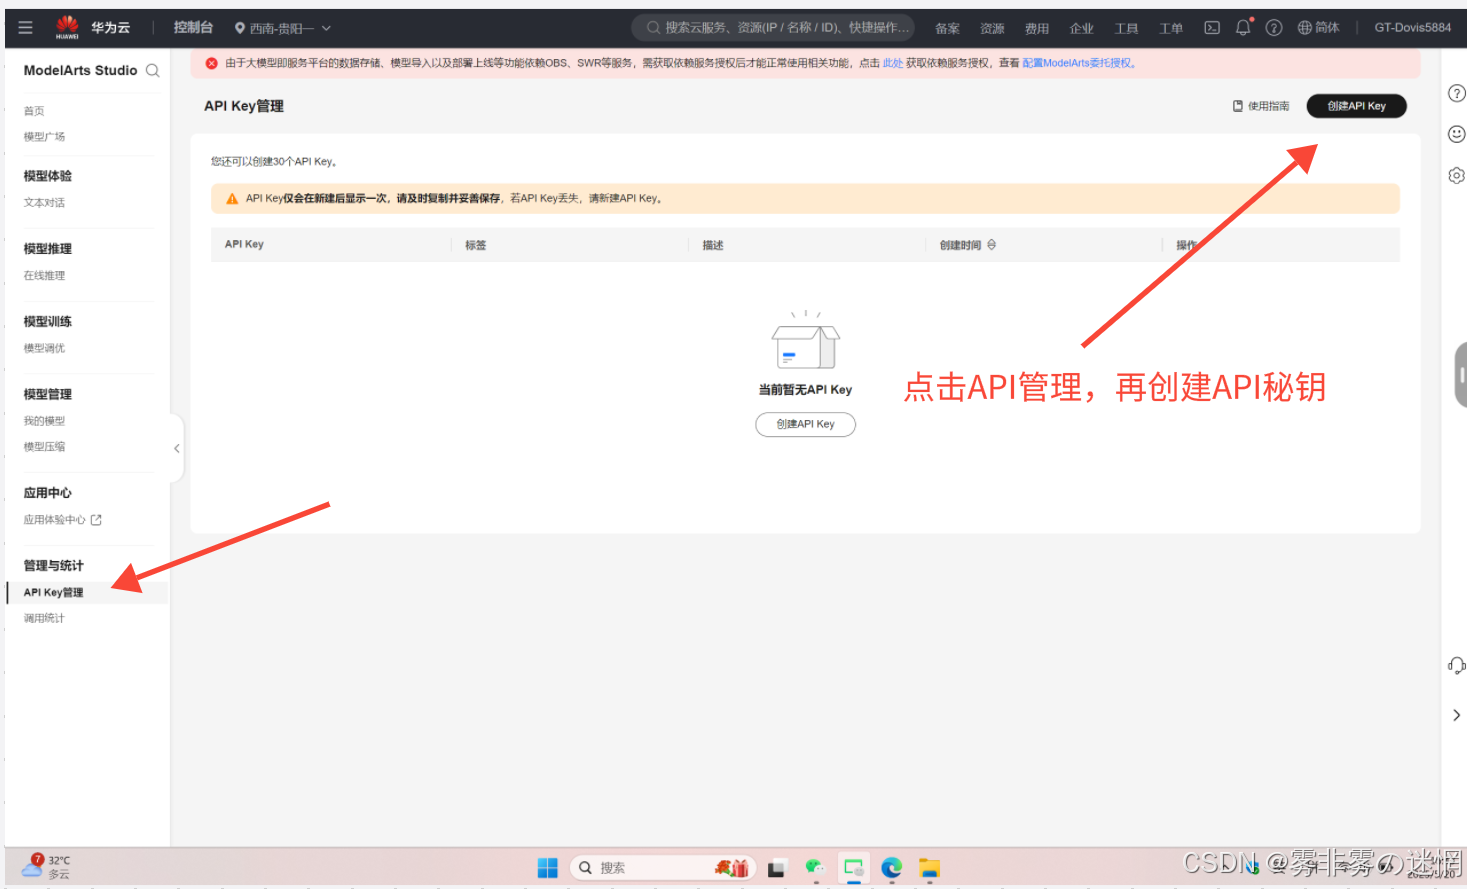This screenshot has width=1467, height=889.
Task: Switch language via 简体 globe
Action: 1318,28
